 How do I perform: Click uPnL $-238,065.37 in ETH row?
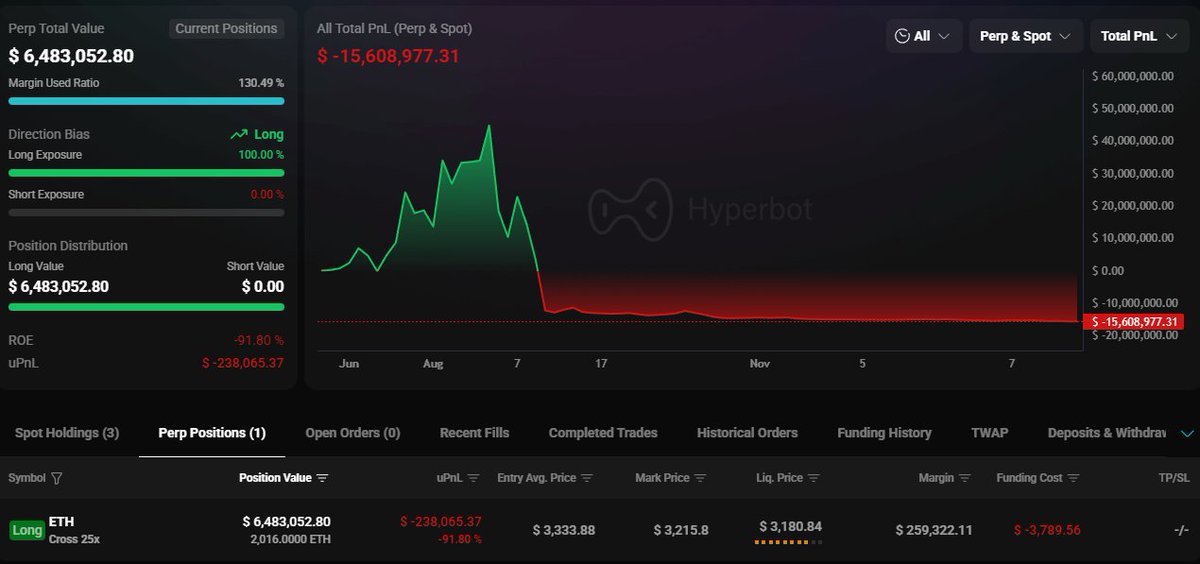441,522
